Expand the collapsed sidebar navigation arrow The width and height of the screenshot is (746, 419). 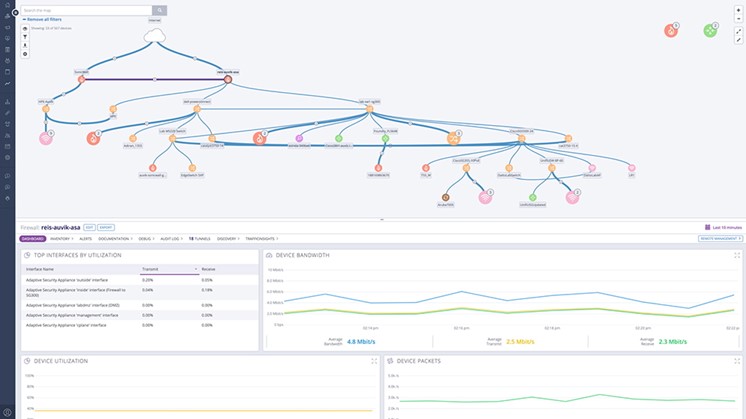click(x=15, y=12)
